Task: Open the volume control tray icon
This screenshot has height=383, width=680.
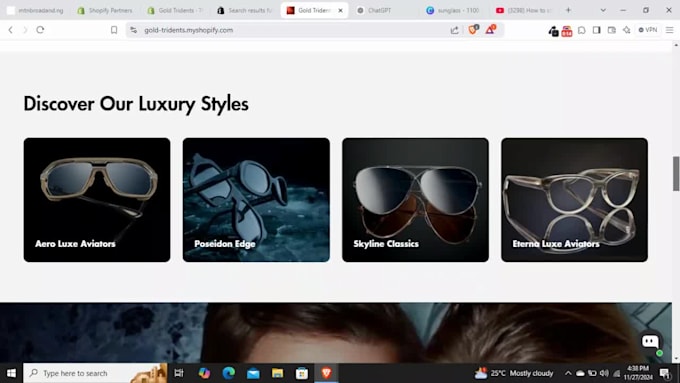Action: pos(604,373)
